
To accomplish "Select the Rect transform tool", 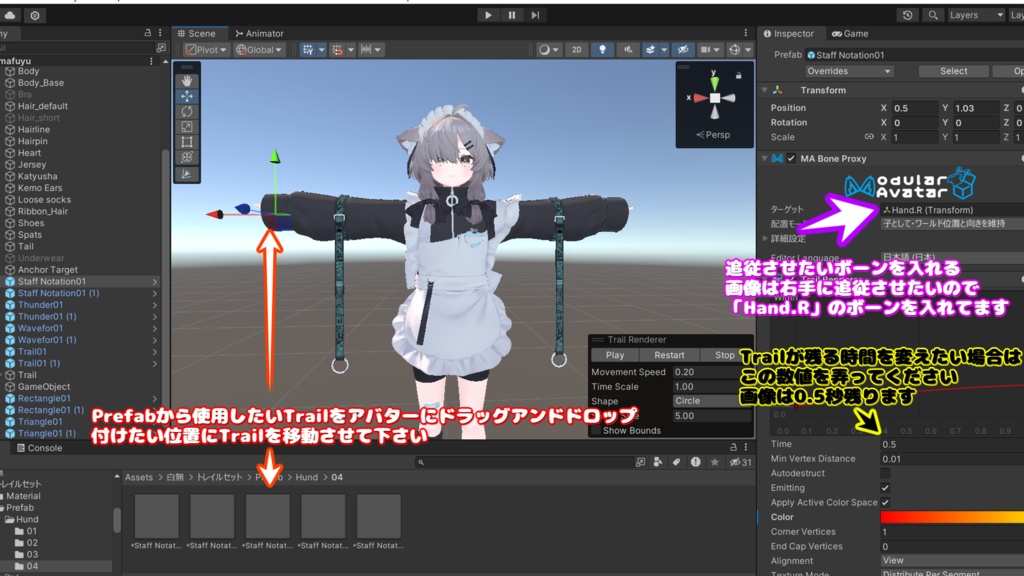I will tap(187, 142).
